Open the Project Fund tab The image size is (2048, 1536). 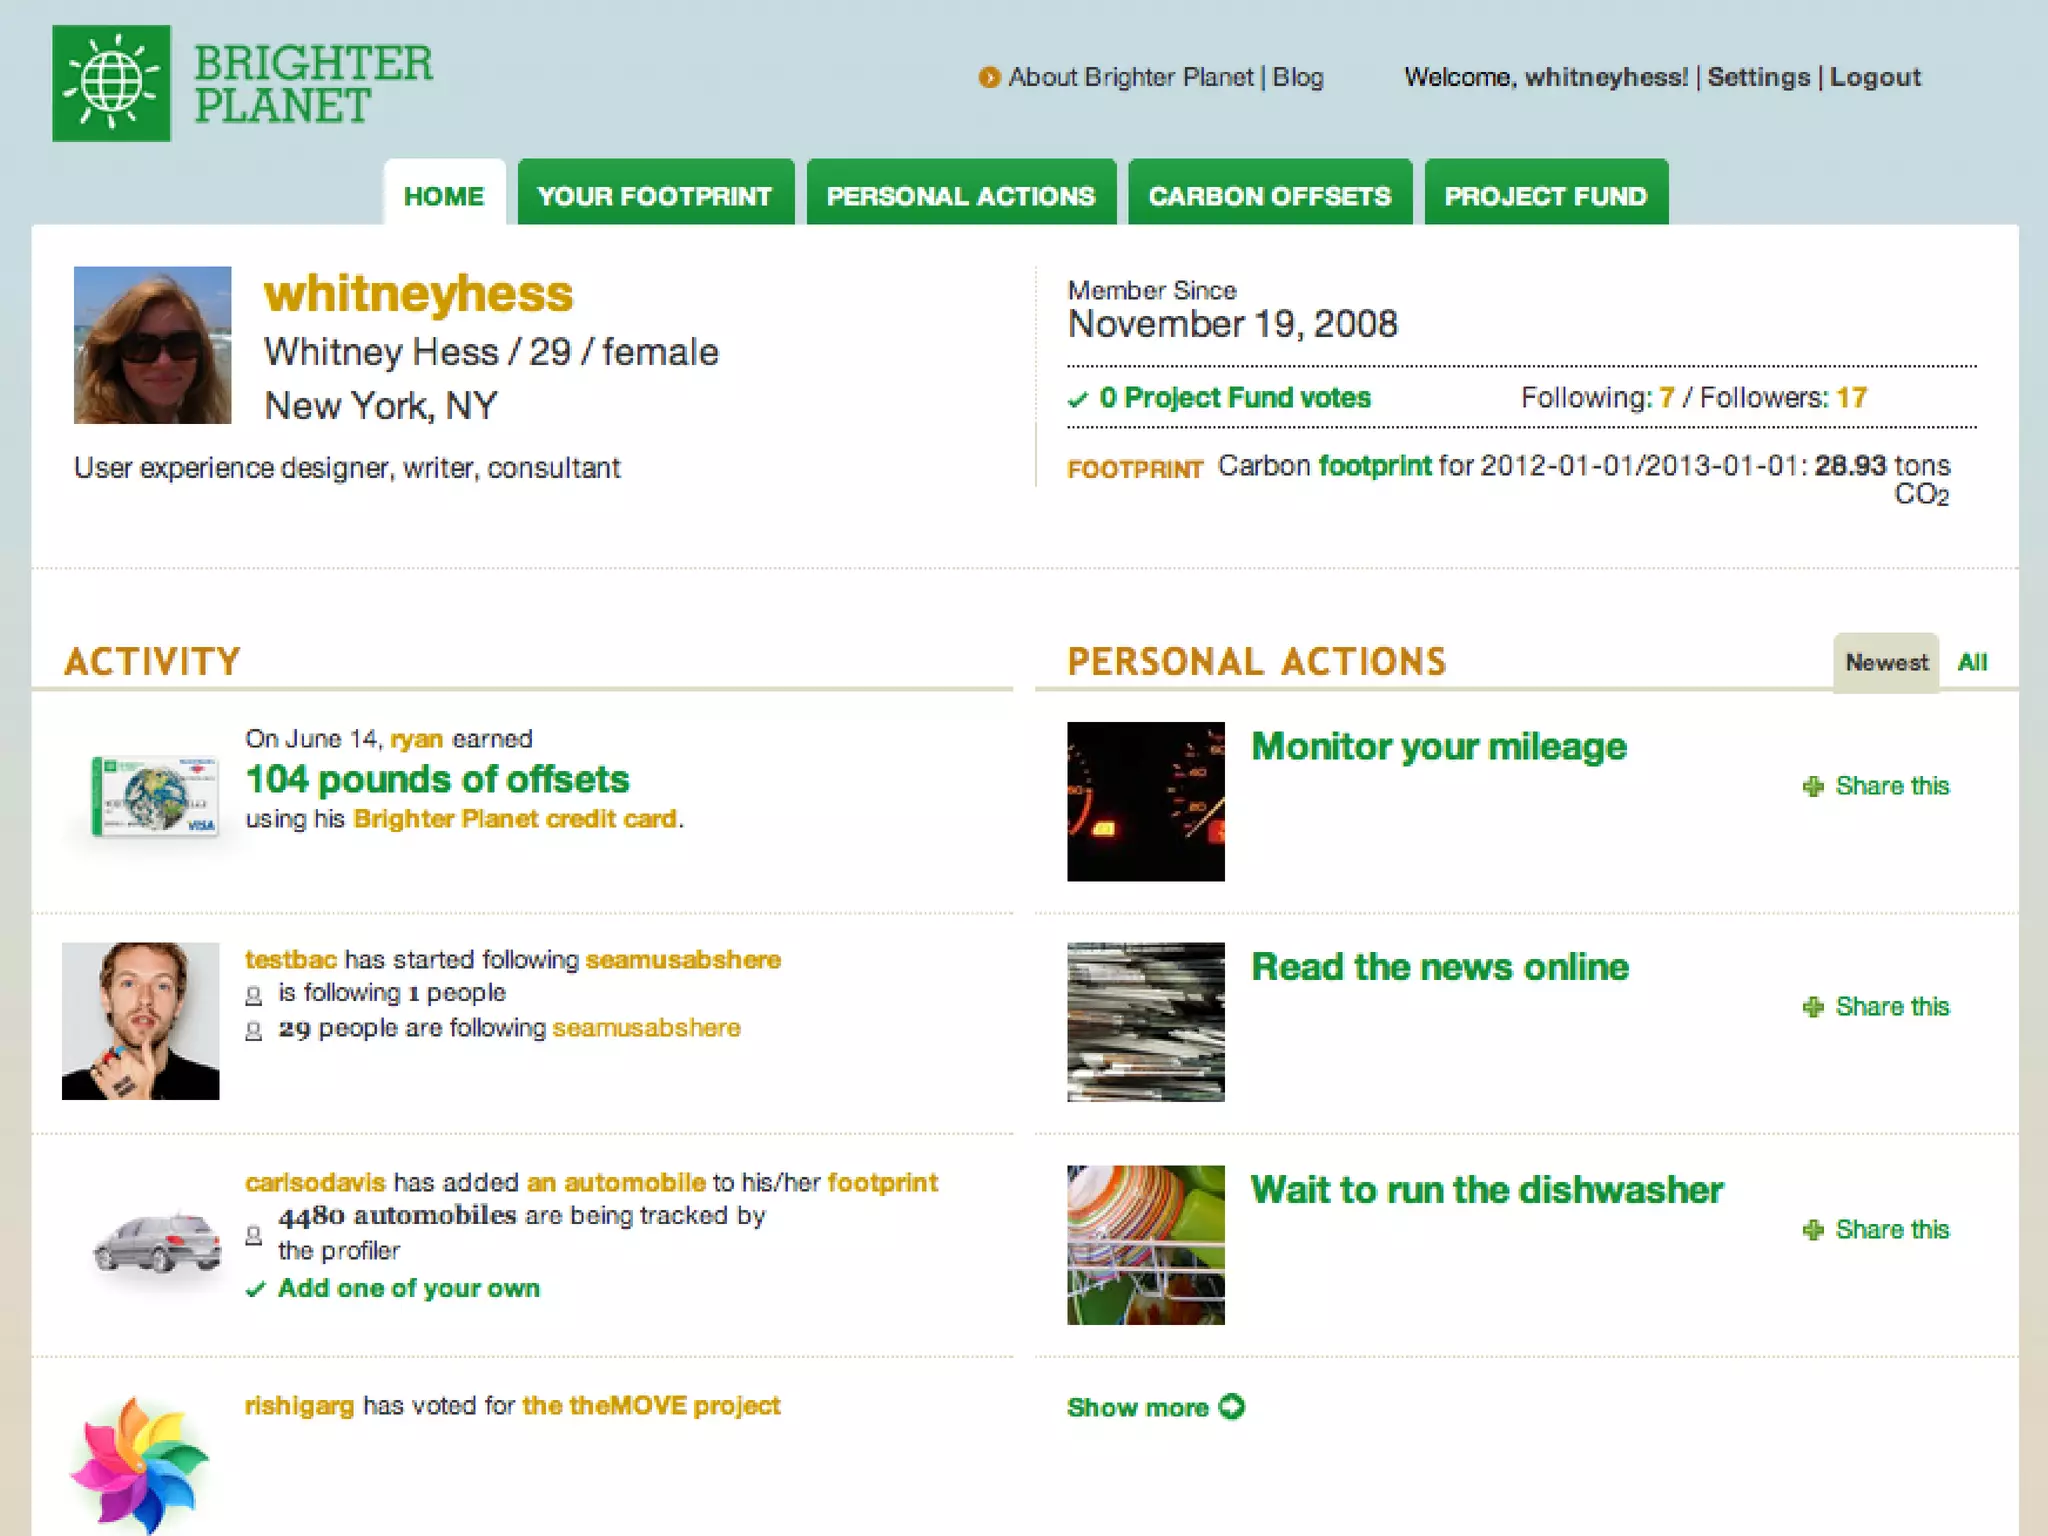point(1545,195)
